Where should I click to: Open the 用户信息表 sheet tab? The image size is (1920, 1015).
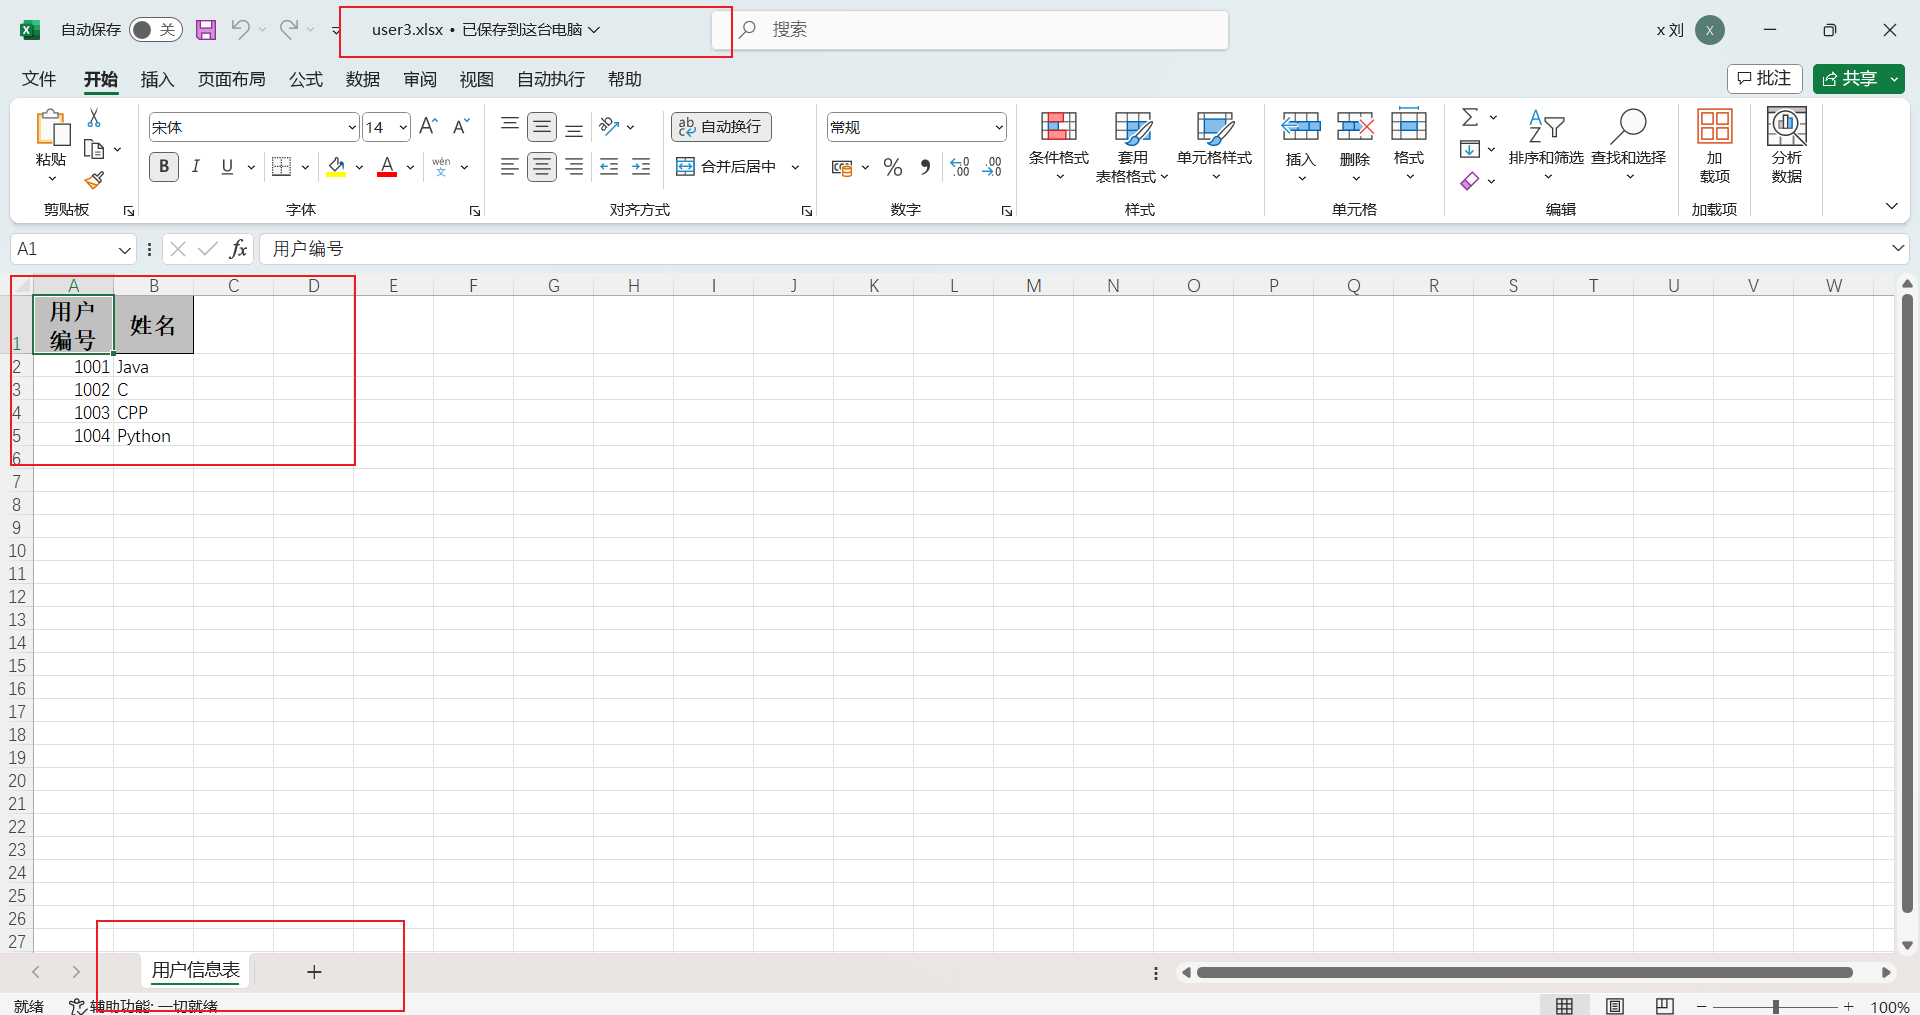(196, 970)
